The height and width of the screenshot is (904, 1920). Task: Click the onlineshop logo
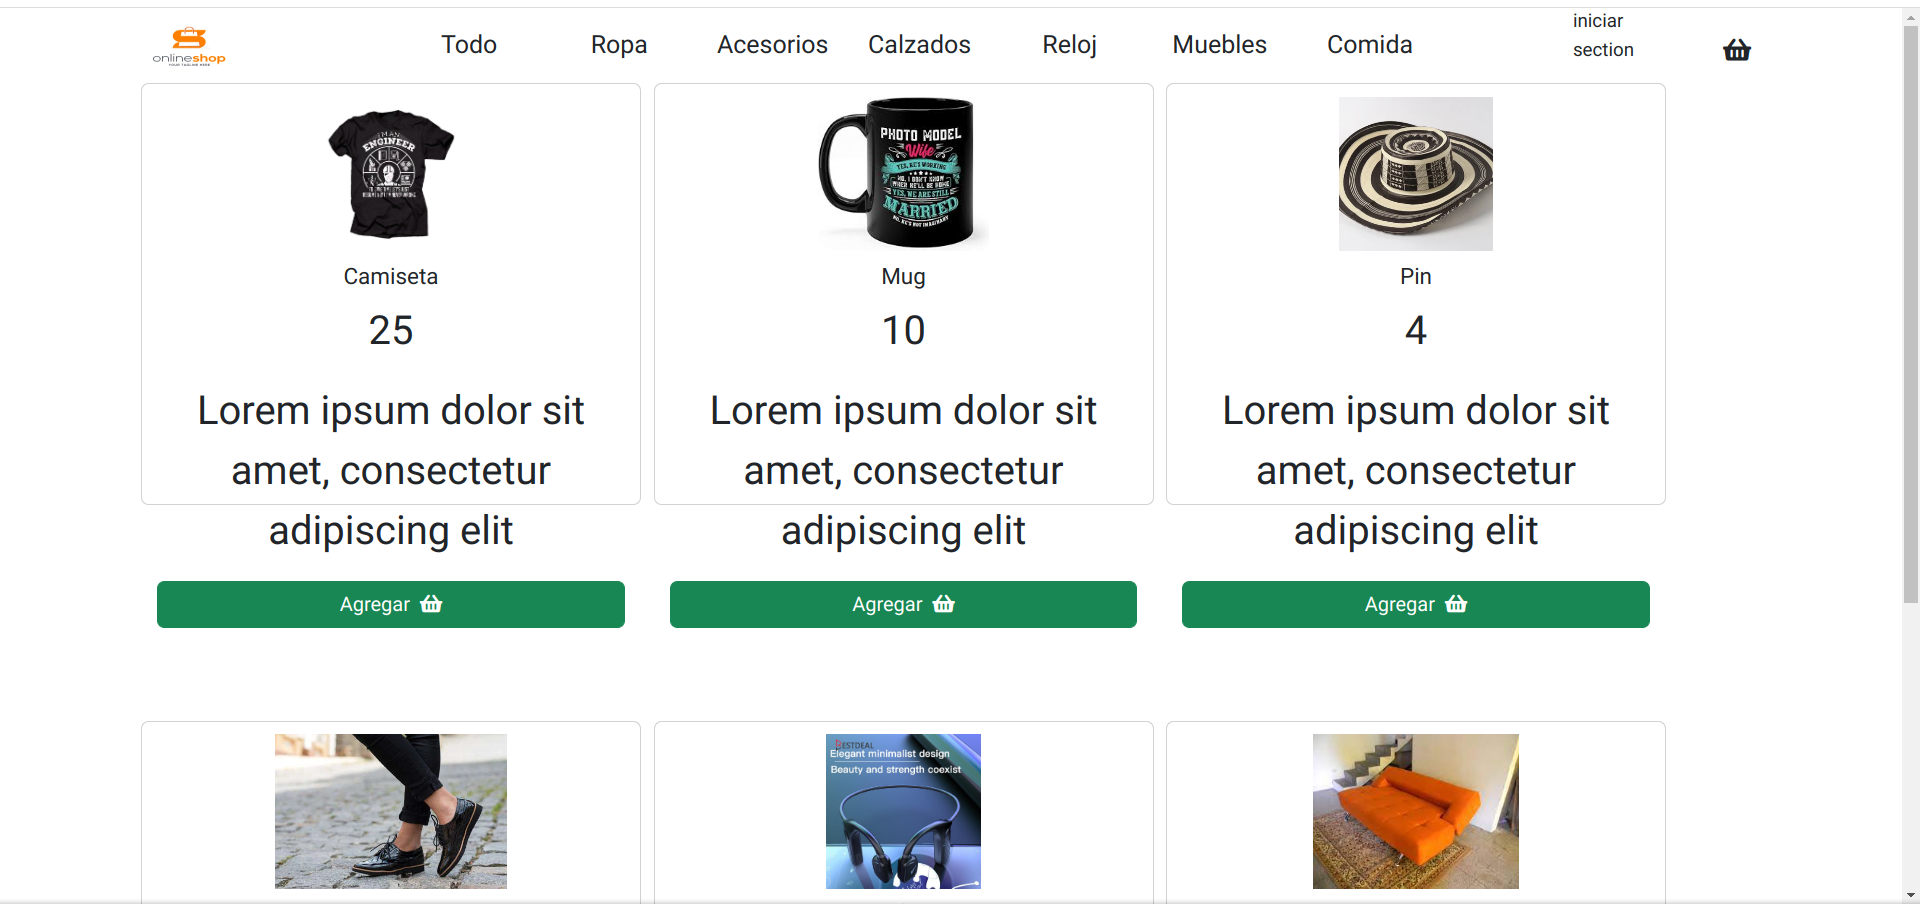[x=189, y=46]
